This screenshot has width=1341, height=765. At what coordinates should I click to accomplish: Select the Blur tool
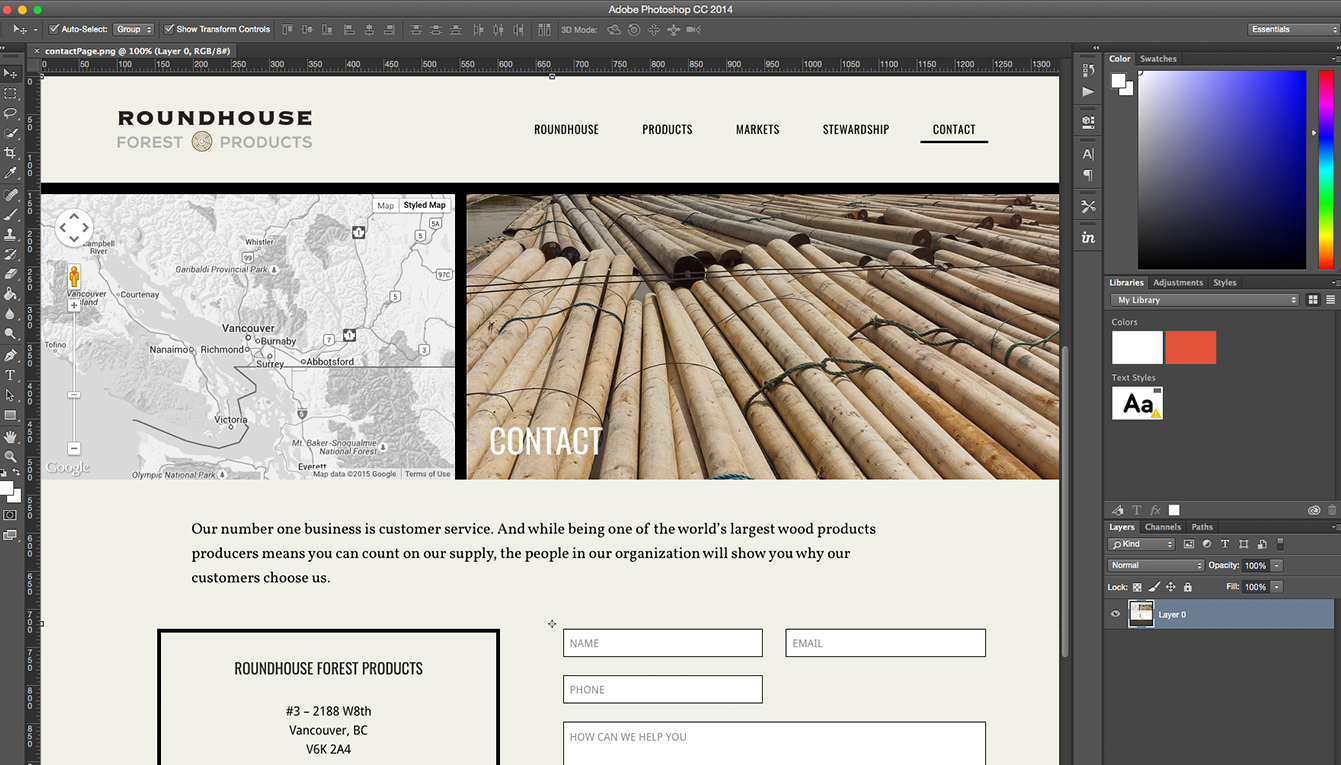point(10,315)
